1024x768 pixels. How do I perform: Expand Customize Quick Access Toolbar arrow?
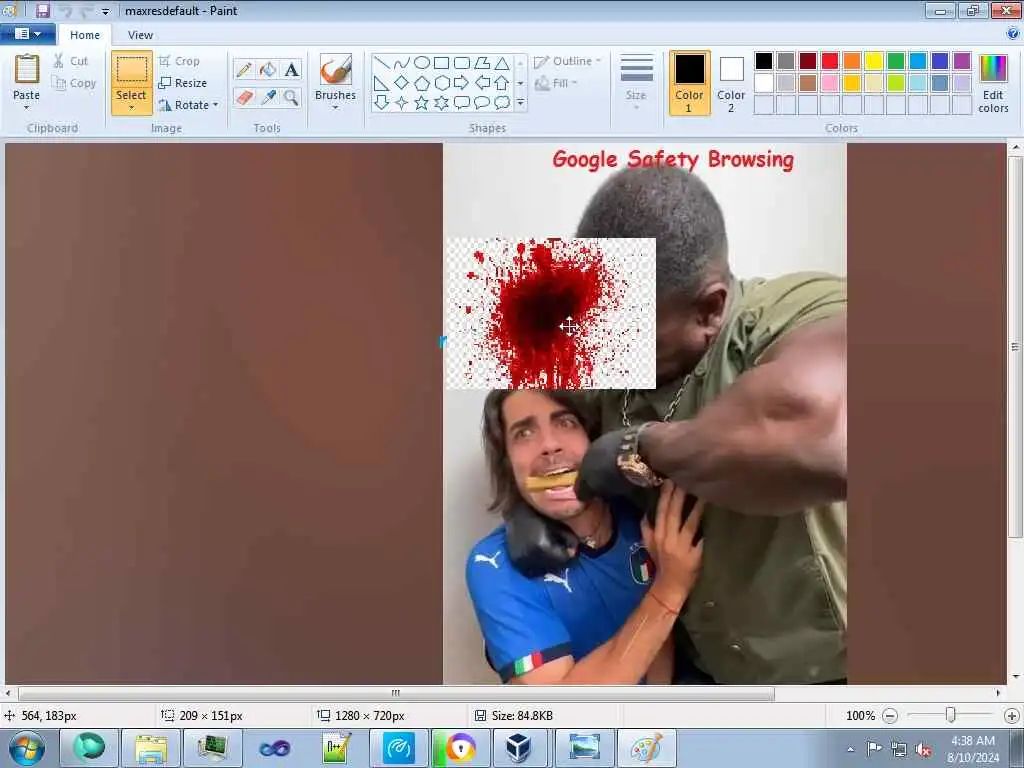tap(105, 11)
